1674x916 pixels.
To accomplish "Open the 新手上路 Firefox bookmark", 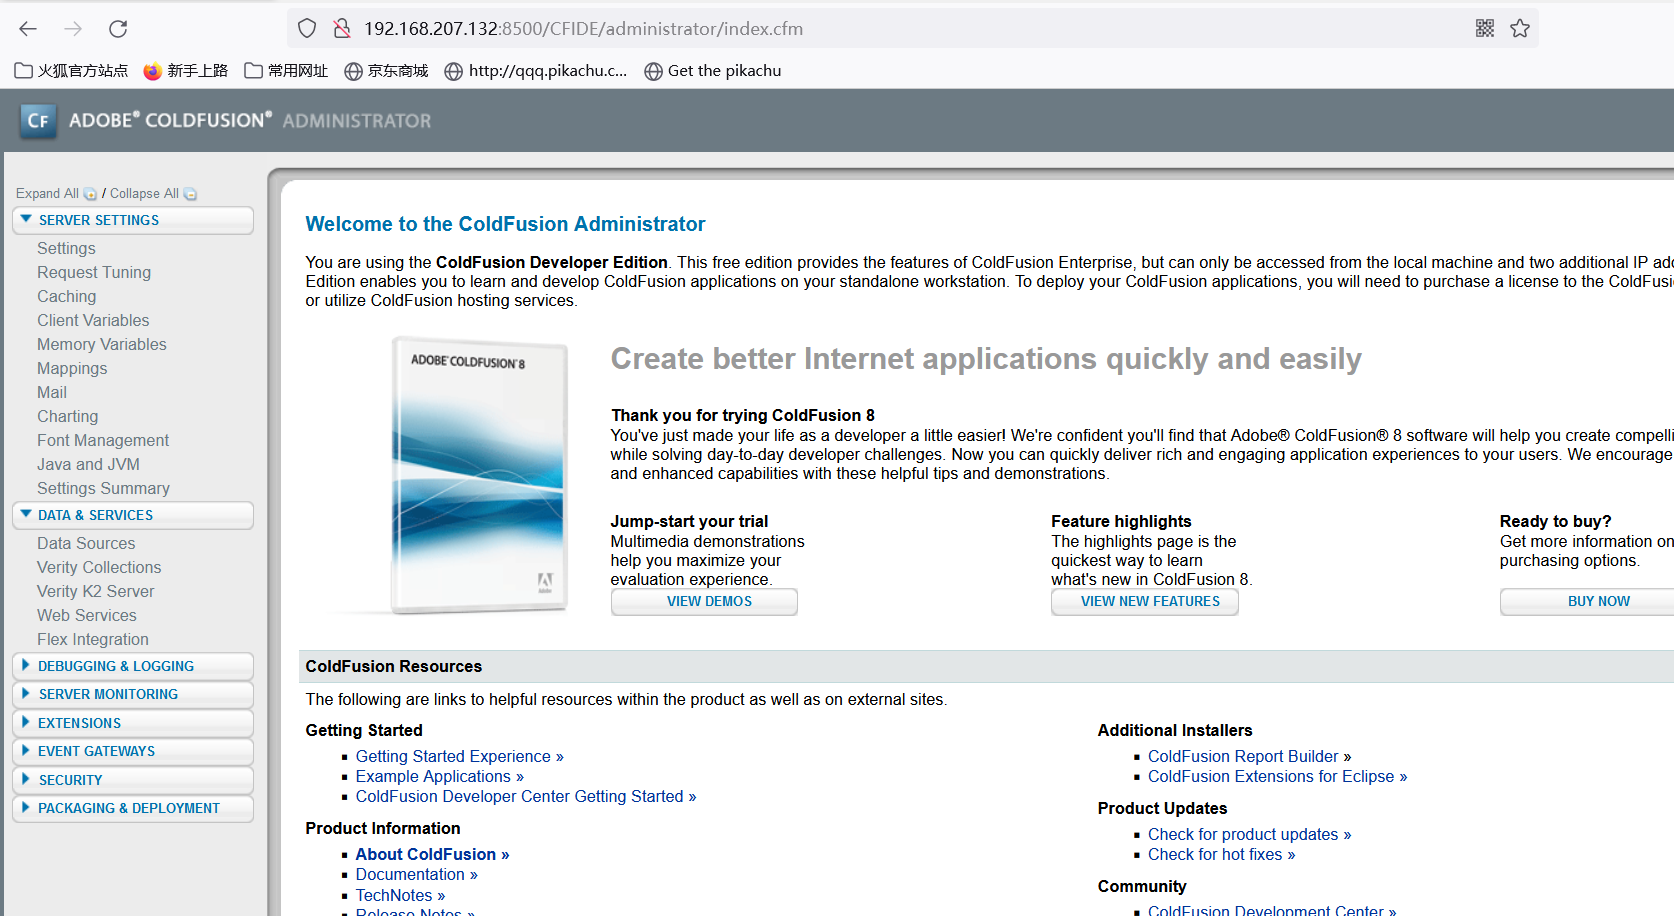I will pos(186,71).
